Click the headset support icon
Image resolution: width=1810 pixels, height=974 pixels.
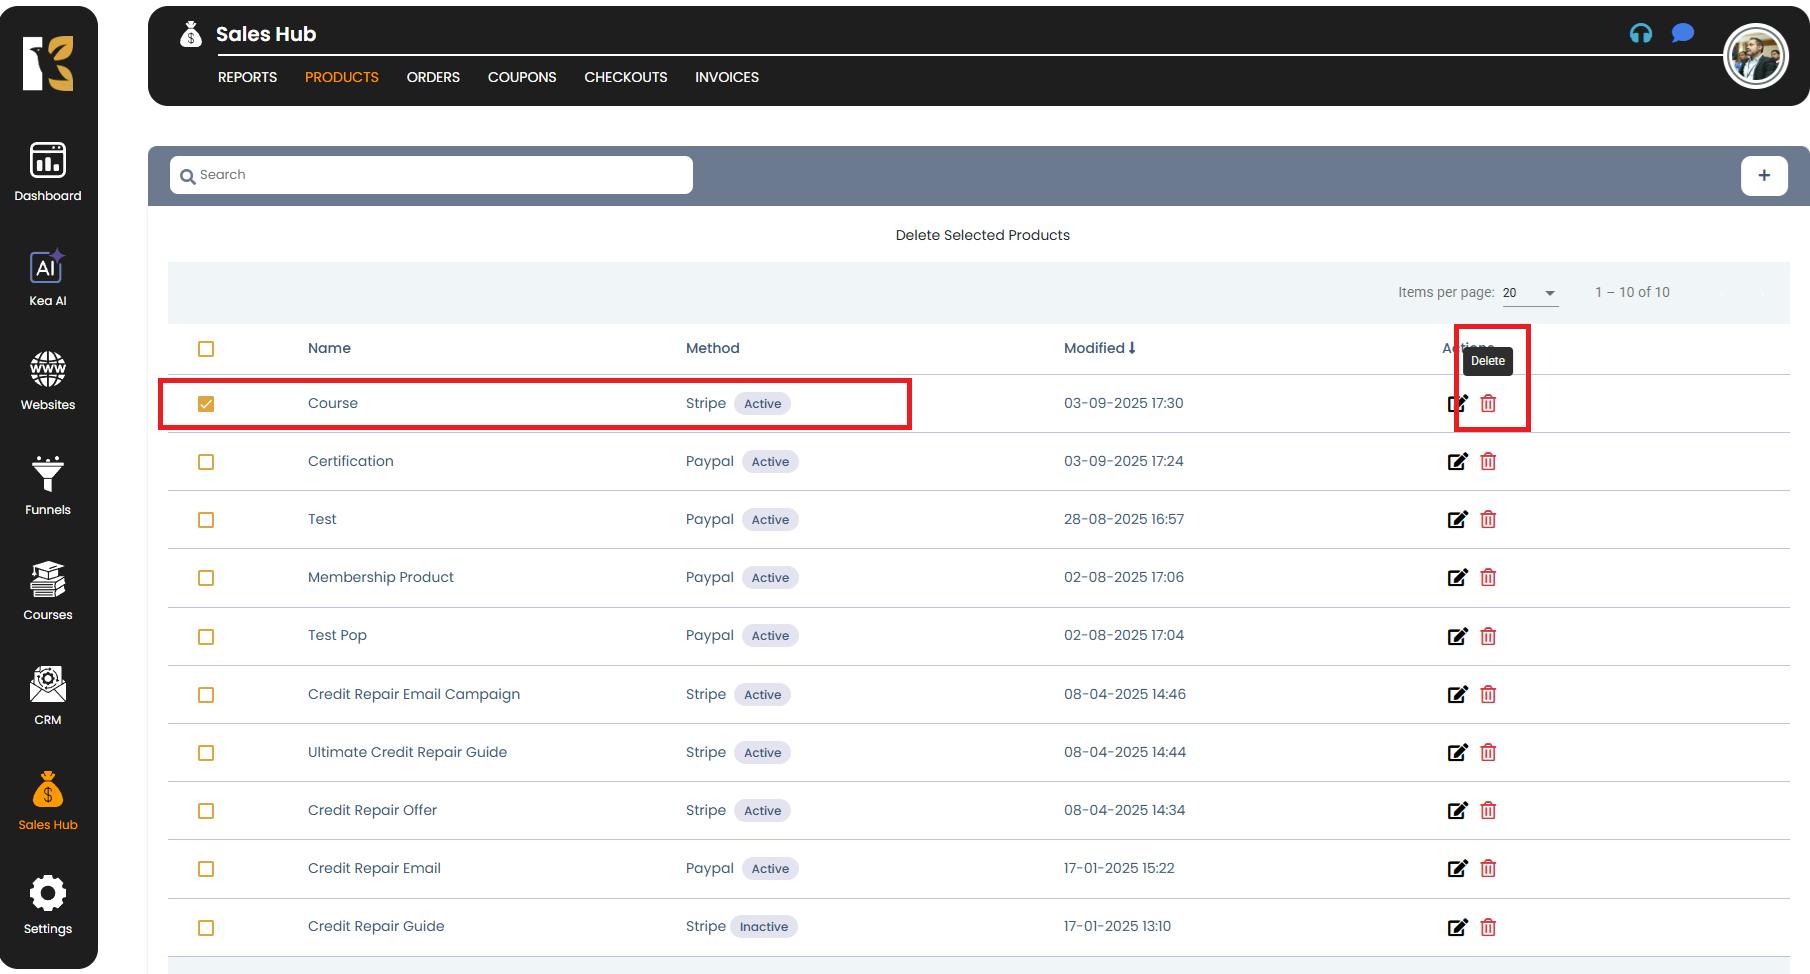pyautogui.click(x=1640, y=34)
